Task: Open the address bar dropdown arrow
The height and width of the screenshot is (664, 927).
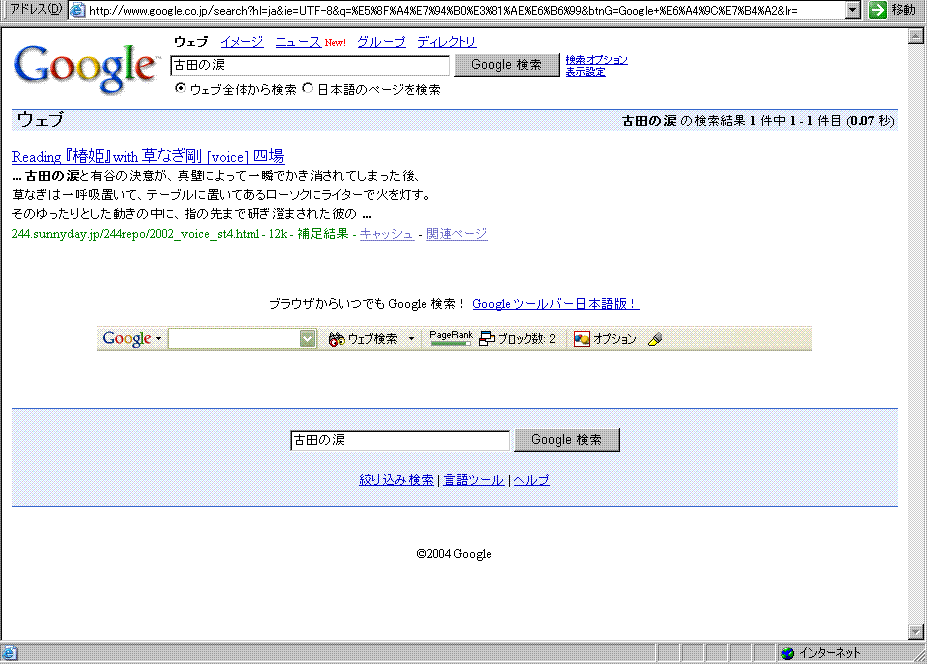Action: [853, 10]
